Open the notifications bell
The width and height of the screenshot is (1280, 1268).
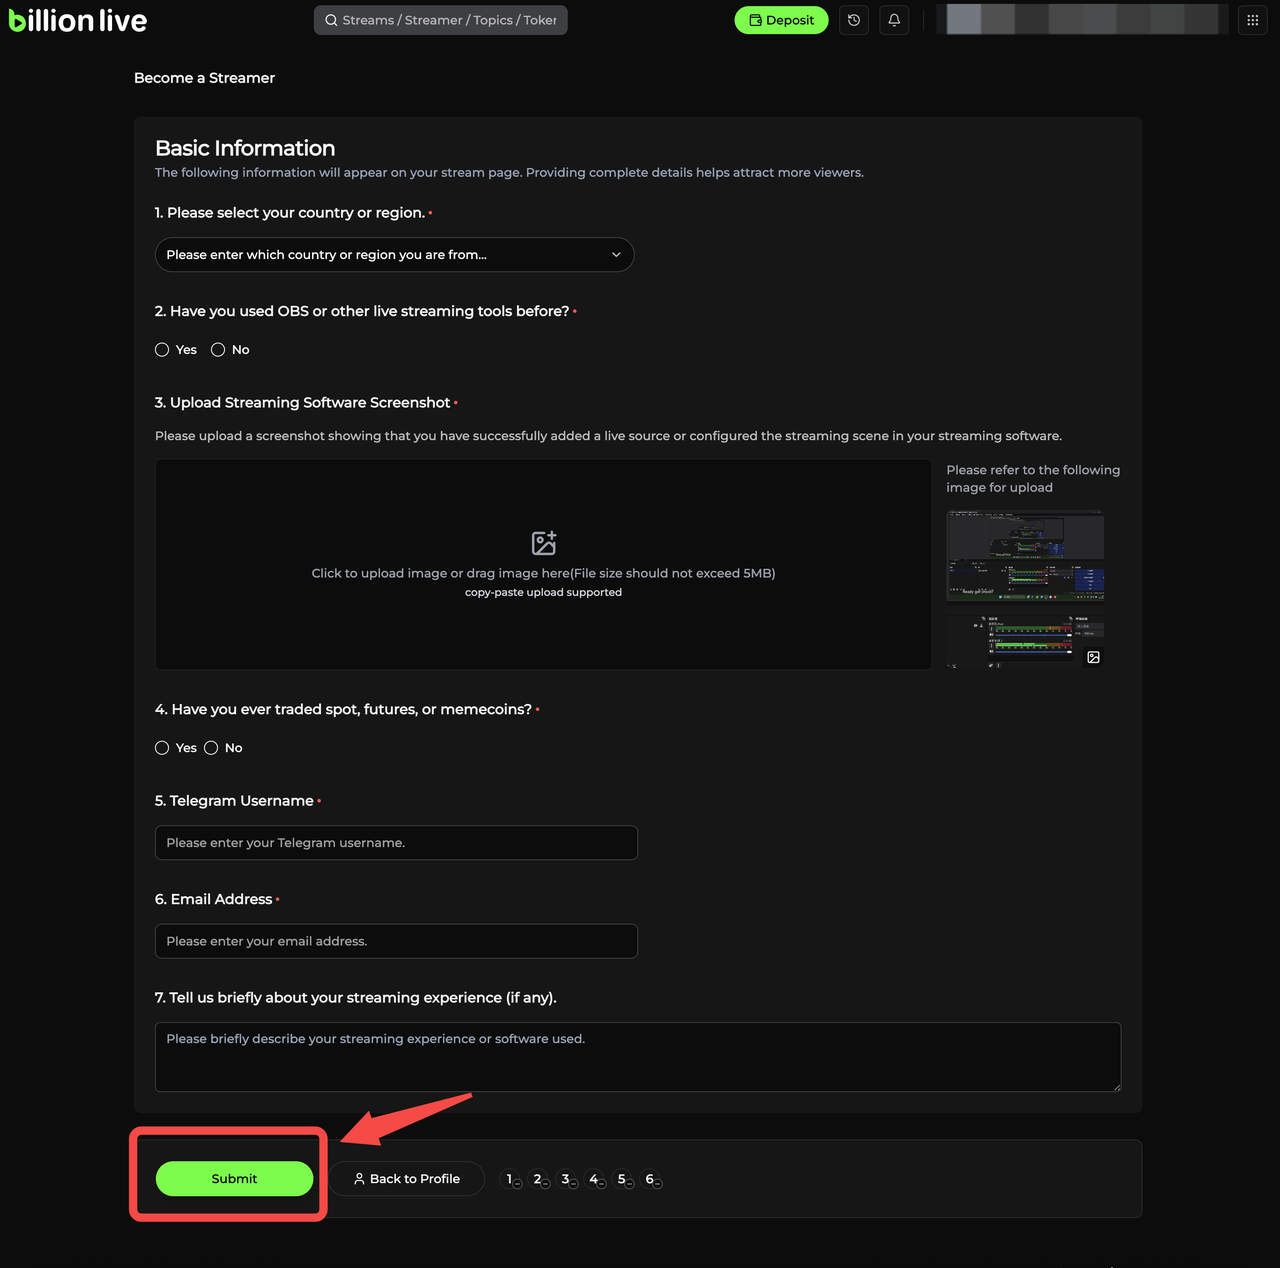894,20
